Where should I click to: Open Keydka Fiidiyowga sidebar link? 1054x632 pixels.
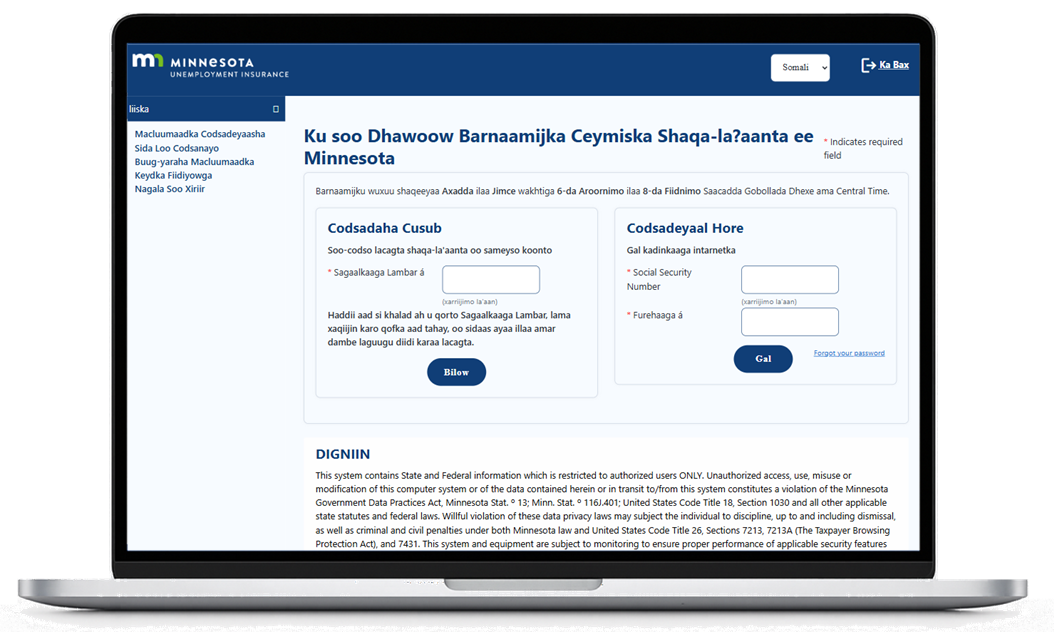173,175
